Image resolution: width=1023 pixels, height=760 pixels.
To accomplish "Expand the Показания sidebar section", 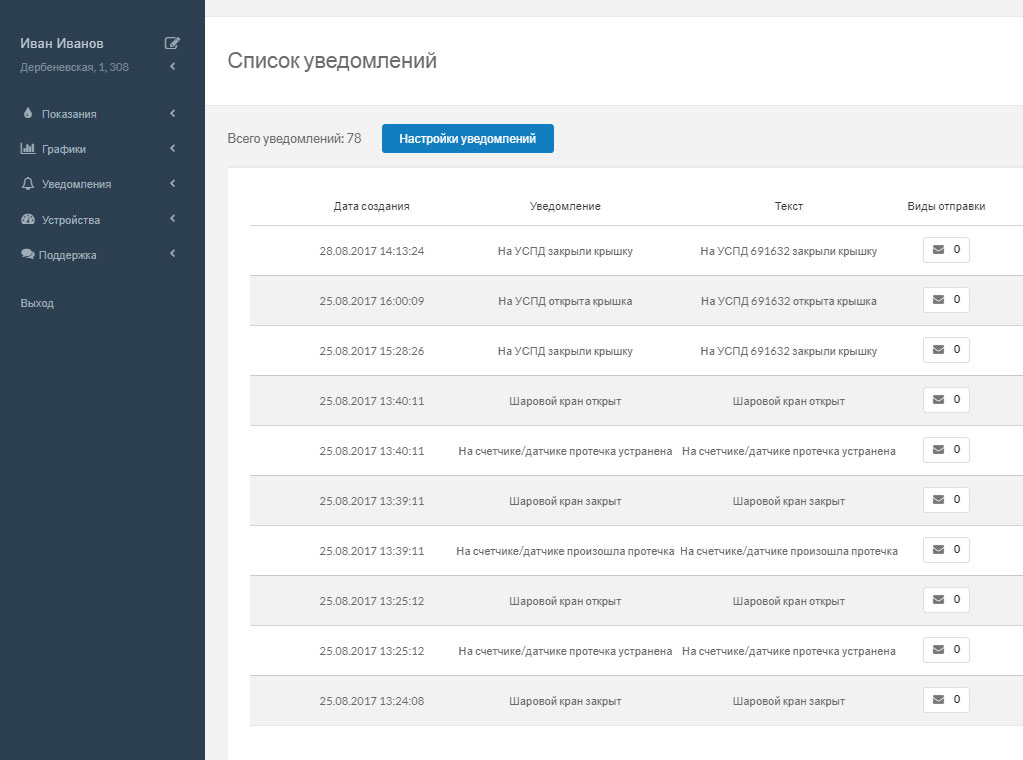I will pyautogui.click(x=172, y=113).
